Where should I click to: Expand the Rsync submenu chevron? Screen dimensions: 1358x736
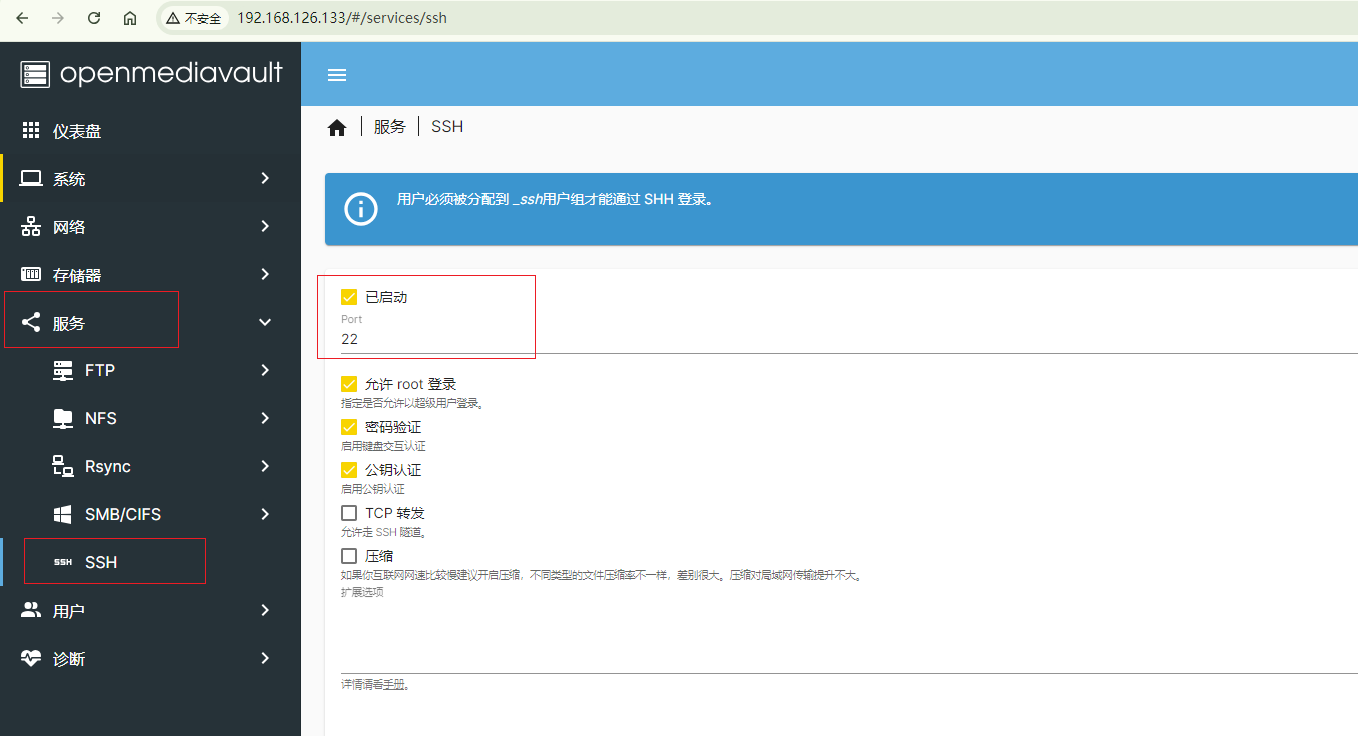(265, 466)
